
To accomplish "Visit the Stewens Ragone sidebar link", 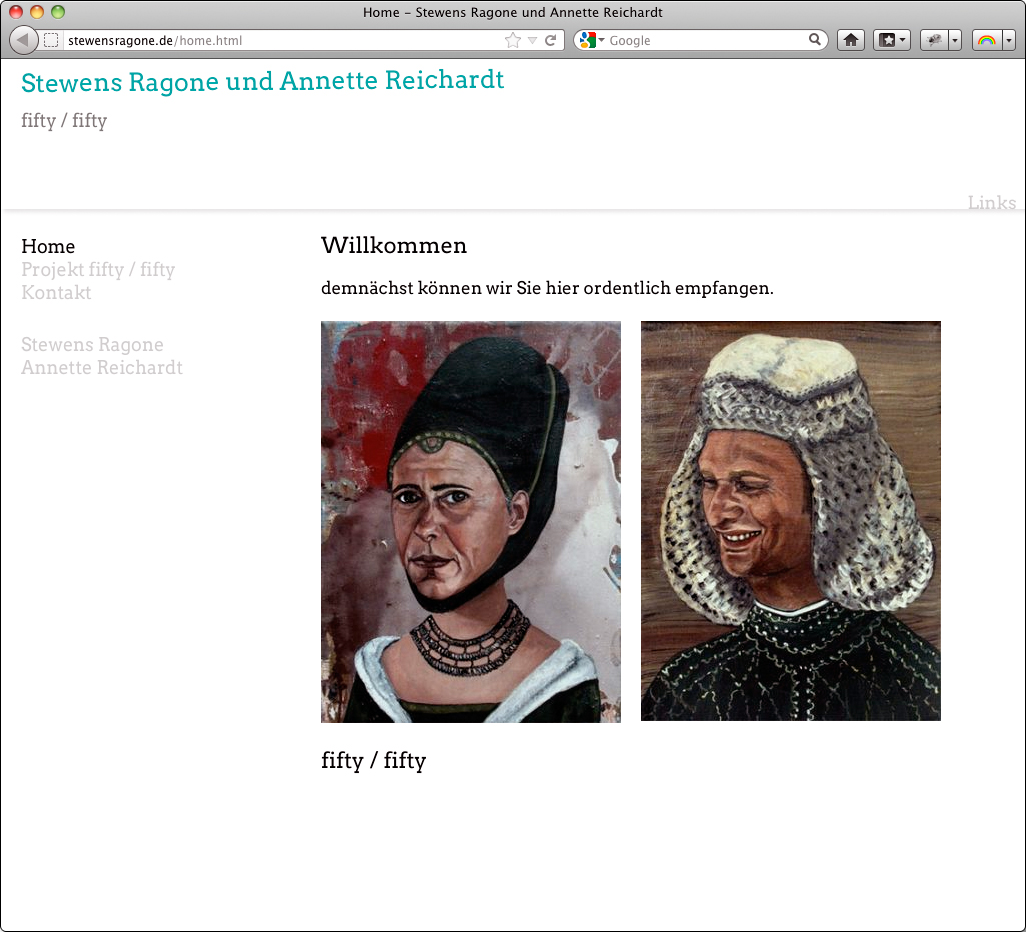I will point(92,344).
